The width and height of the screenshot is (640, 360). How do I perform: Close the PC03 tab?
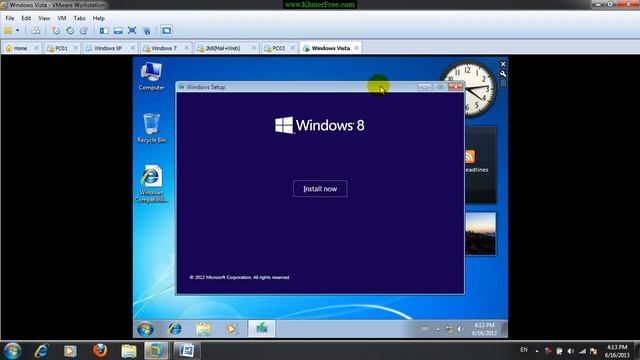[x=292, y=48]
